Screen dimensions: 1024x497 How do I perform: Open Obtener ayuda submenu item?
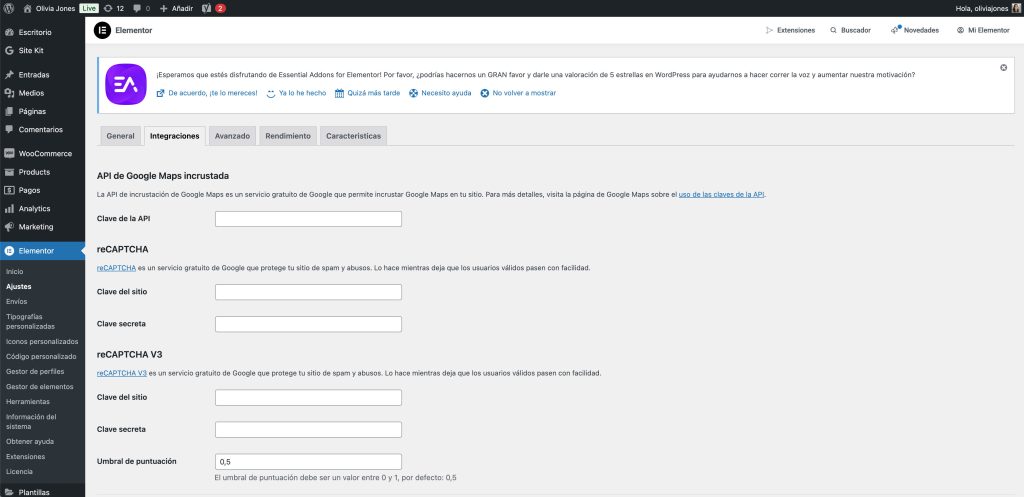pyautogui.click(x=30, y=441)
